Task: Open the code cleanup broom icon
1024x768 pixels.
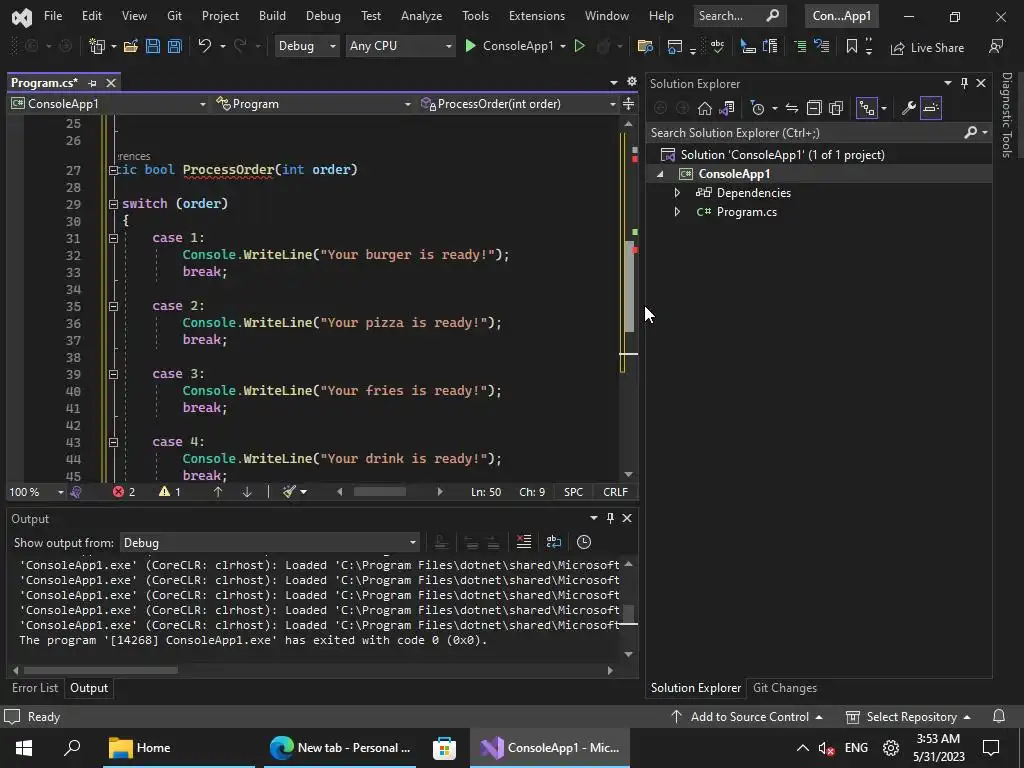Action: pyautogui.click(x=289, y=492)
